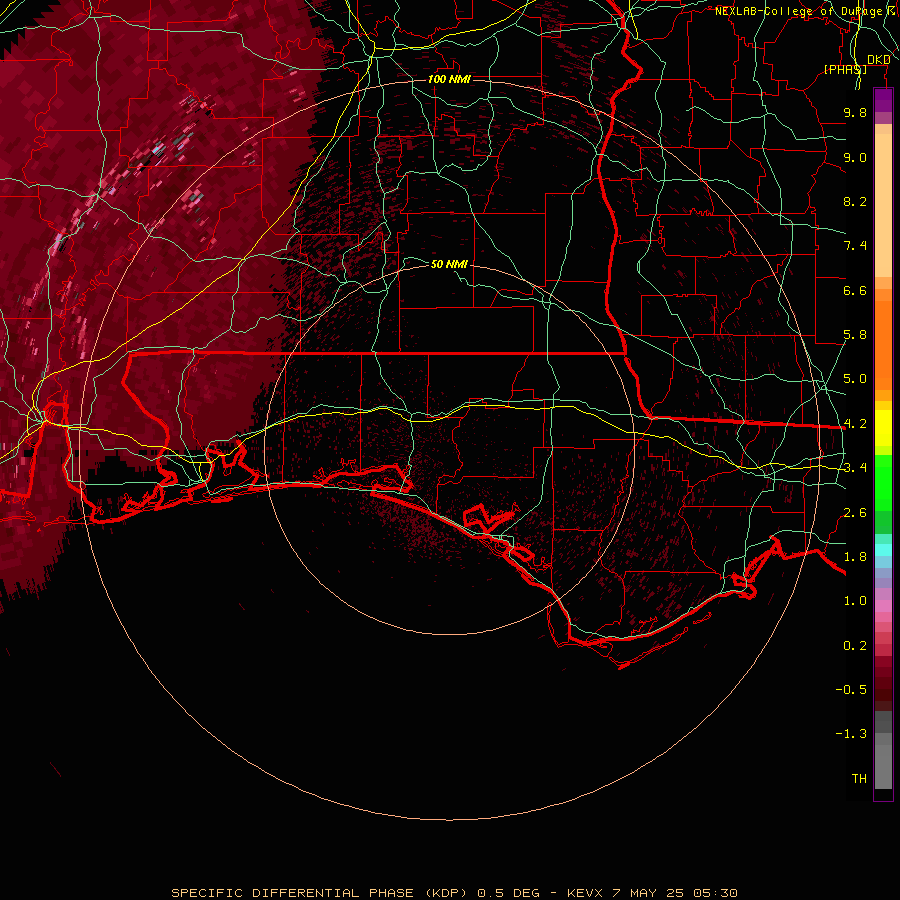Click the -1.3 value on the color scale
Screen dimensions: 900x900
tap(851, 734)
